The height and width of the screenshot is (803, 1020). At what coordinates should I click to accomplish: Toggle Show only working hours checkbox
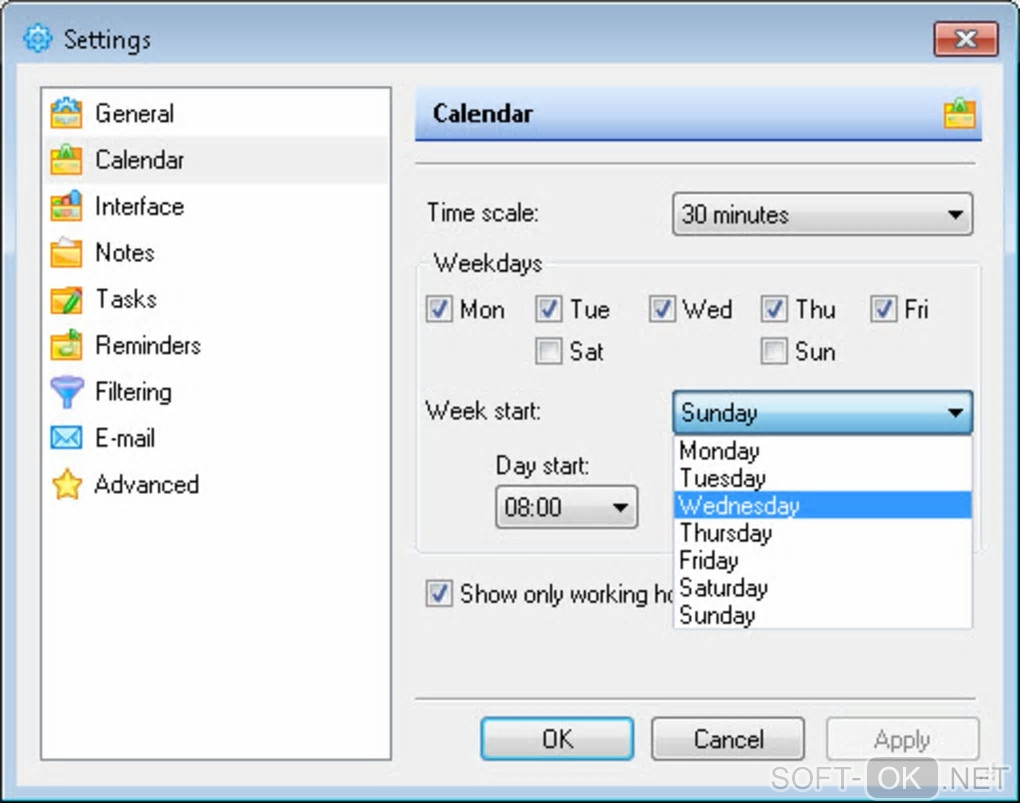[x=439, y=594]
